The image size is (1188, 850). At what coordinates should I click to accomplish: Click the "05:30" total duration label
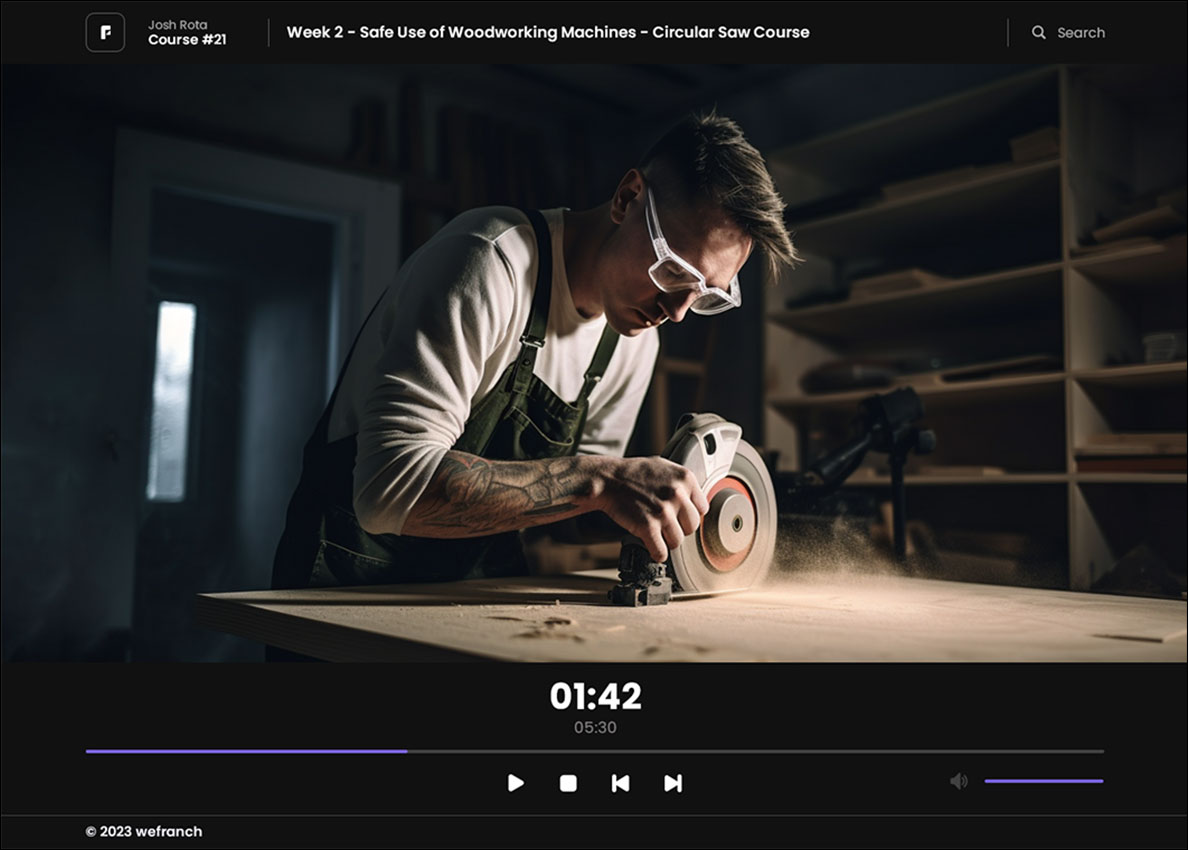click(x=594, y=727)
